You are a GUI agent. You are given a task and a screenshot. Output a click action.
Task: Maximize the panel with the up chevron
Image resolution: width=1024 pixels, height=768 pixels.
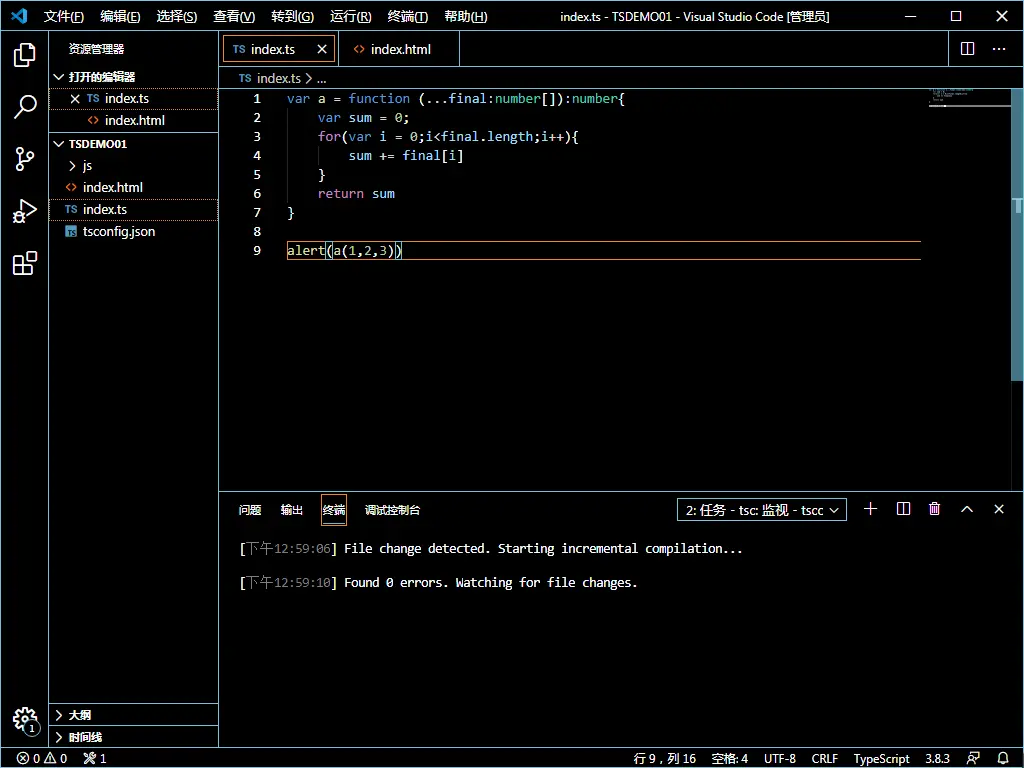pos(967,509)
